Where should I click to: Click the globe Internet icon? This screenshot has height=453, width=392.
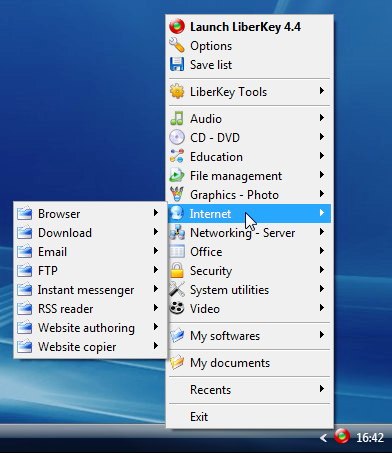177,213
